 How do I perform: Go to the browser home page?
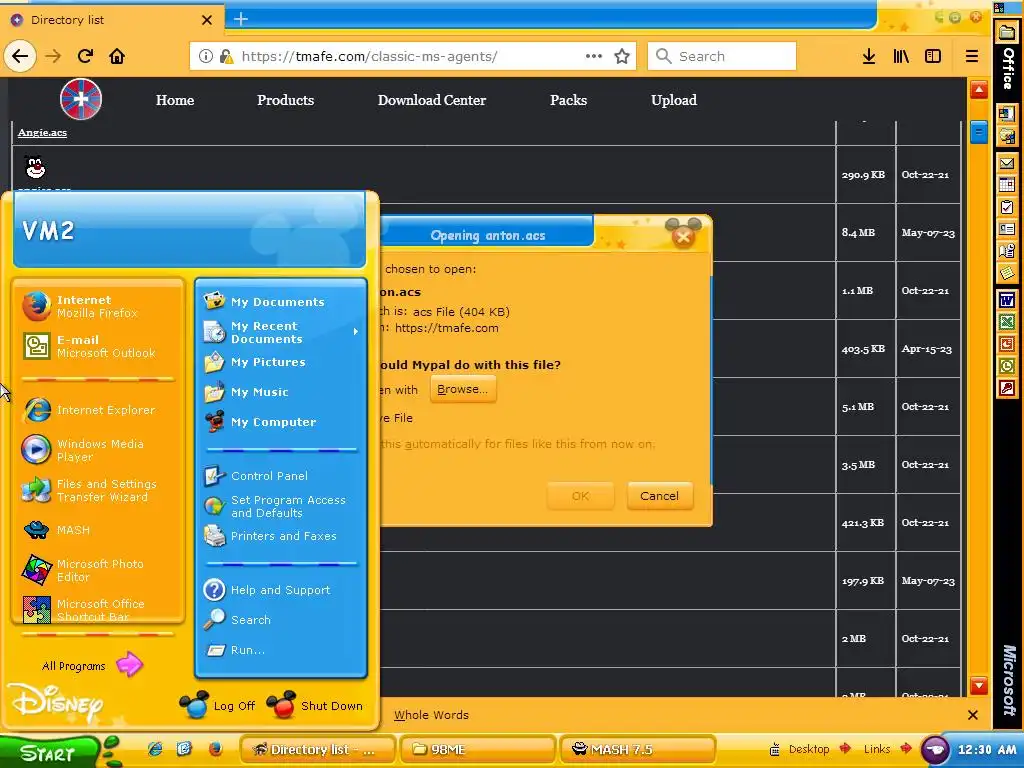pyautogui.click(x=117, y=56)
